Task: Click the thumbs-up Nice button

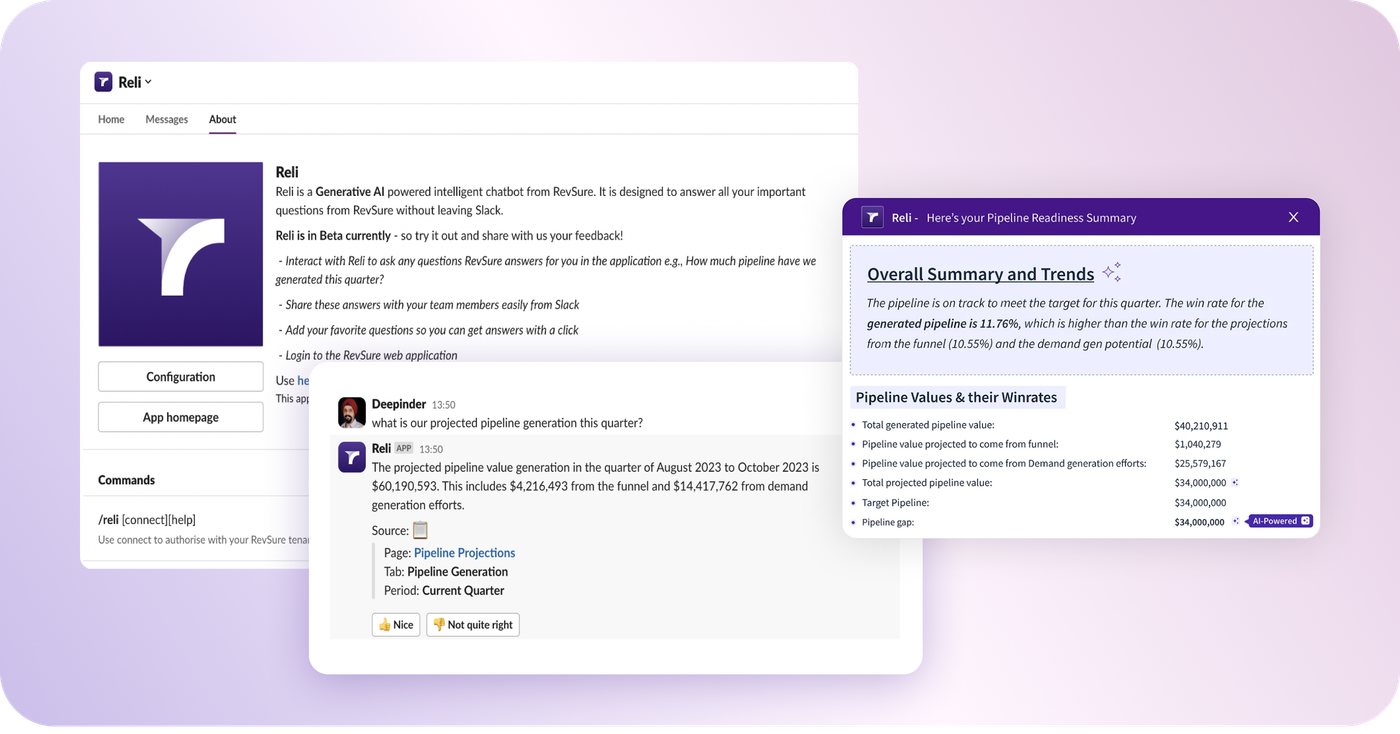Action: [395, 624]
